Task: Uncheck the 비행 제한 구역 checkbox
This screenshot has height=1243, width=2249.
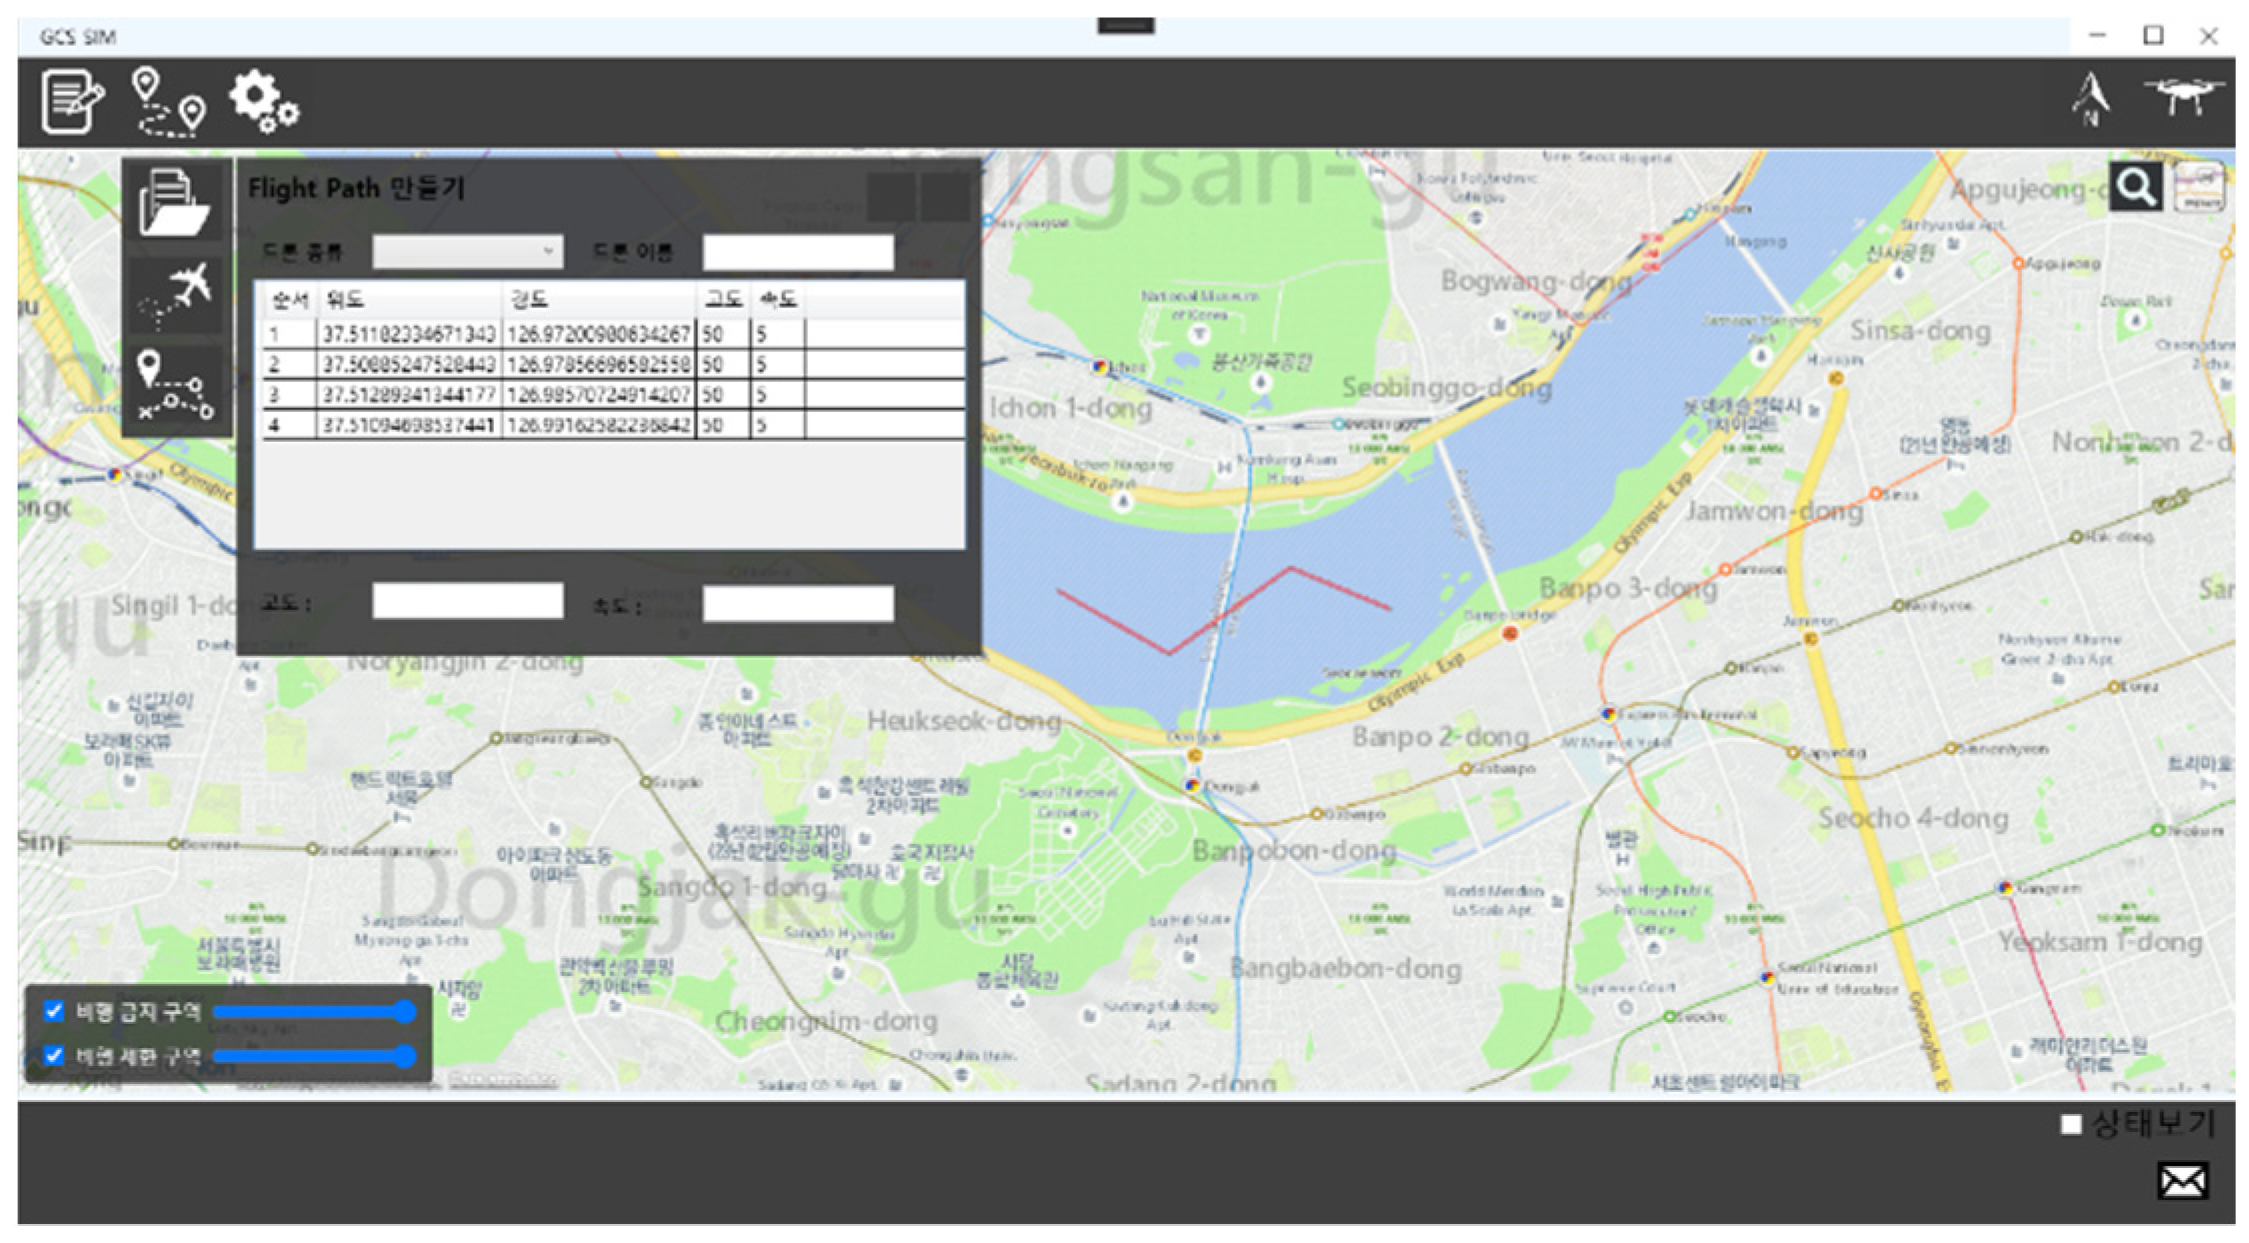Action: 54,1055
